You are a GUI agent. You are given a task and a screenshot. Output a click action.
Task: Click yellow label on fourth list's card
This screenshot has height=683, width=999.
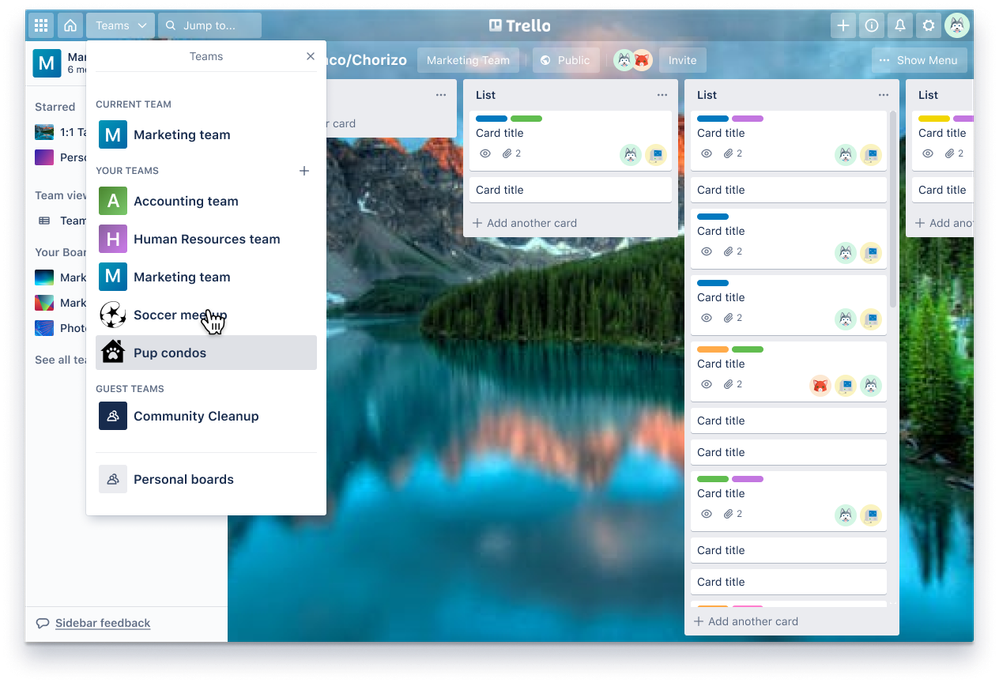933,119
